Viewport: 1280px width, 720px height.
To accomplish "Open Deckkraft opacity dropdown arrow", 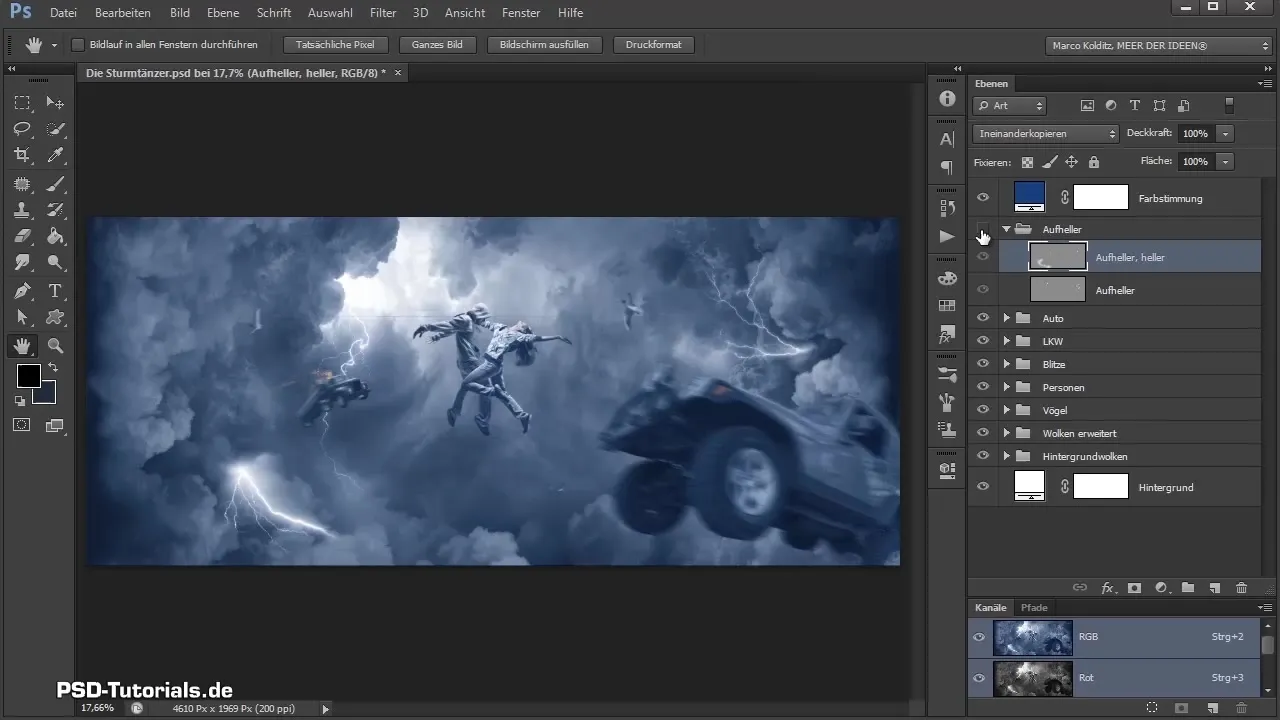I will click(1224, 133).
